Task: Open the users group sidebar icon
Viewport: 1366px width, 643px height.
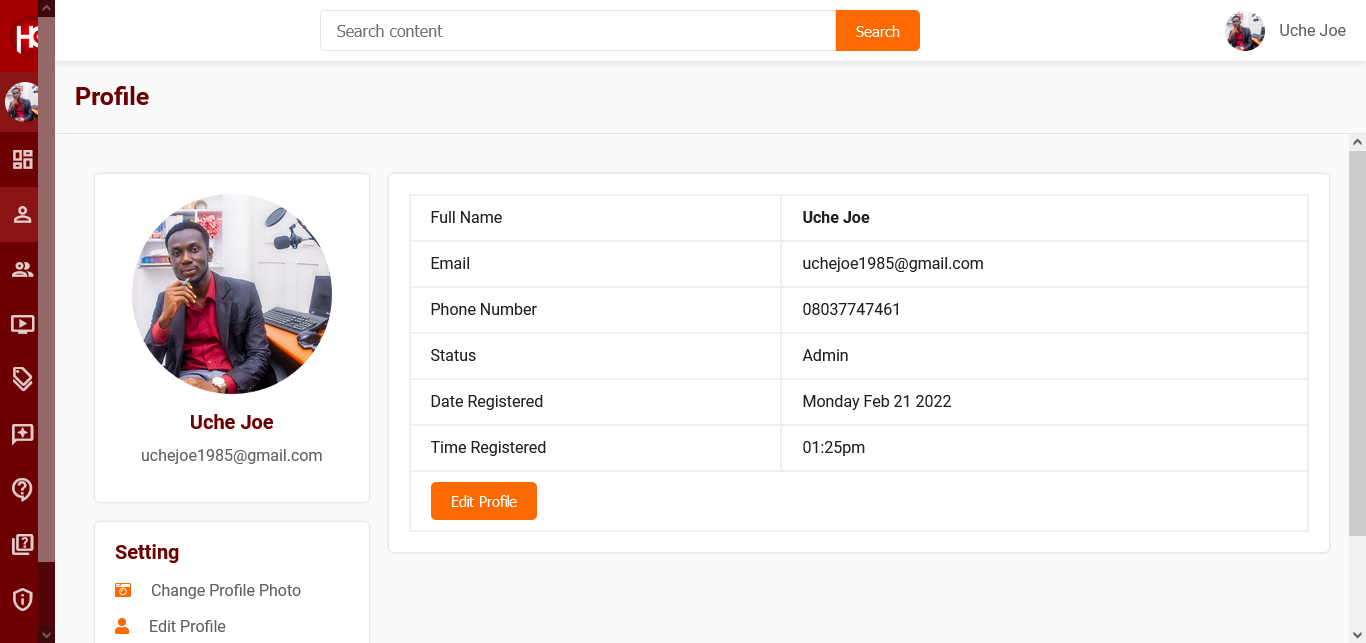Action: pos(22,269)
